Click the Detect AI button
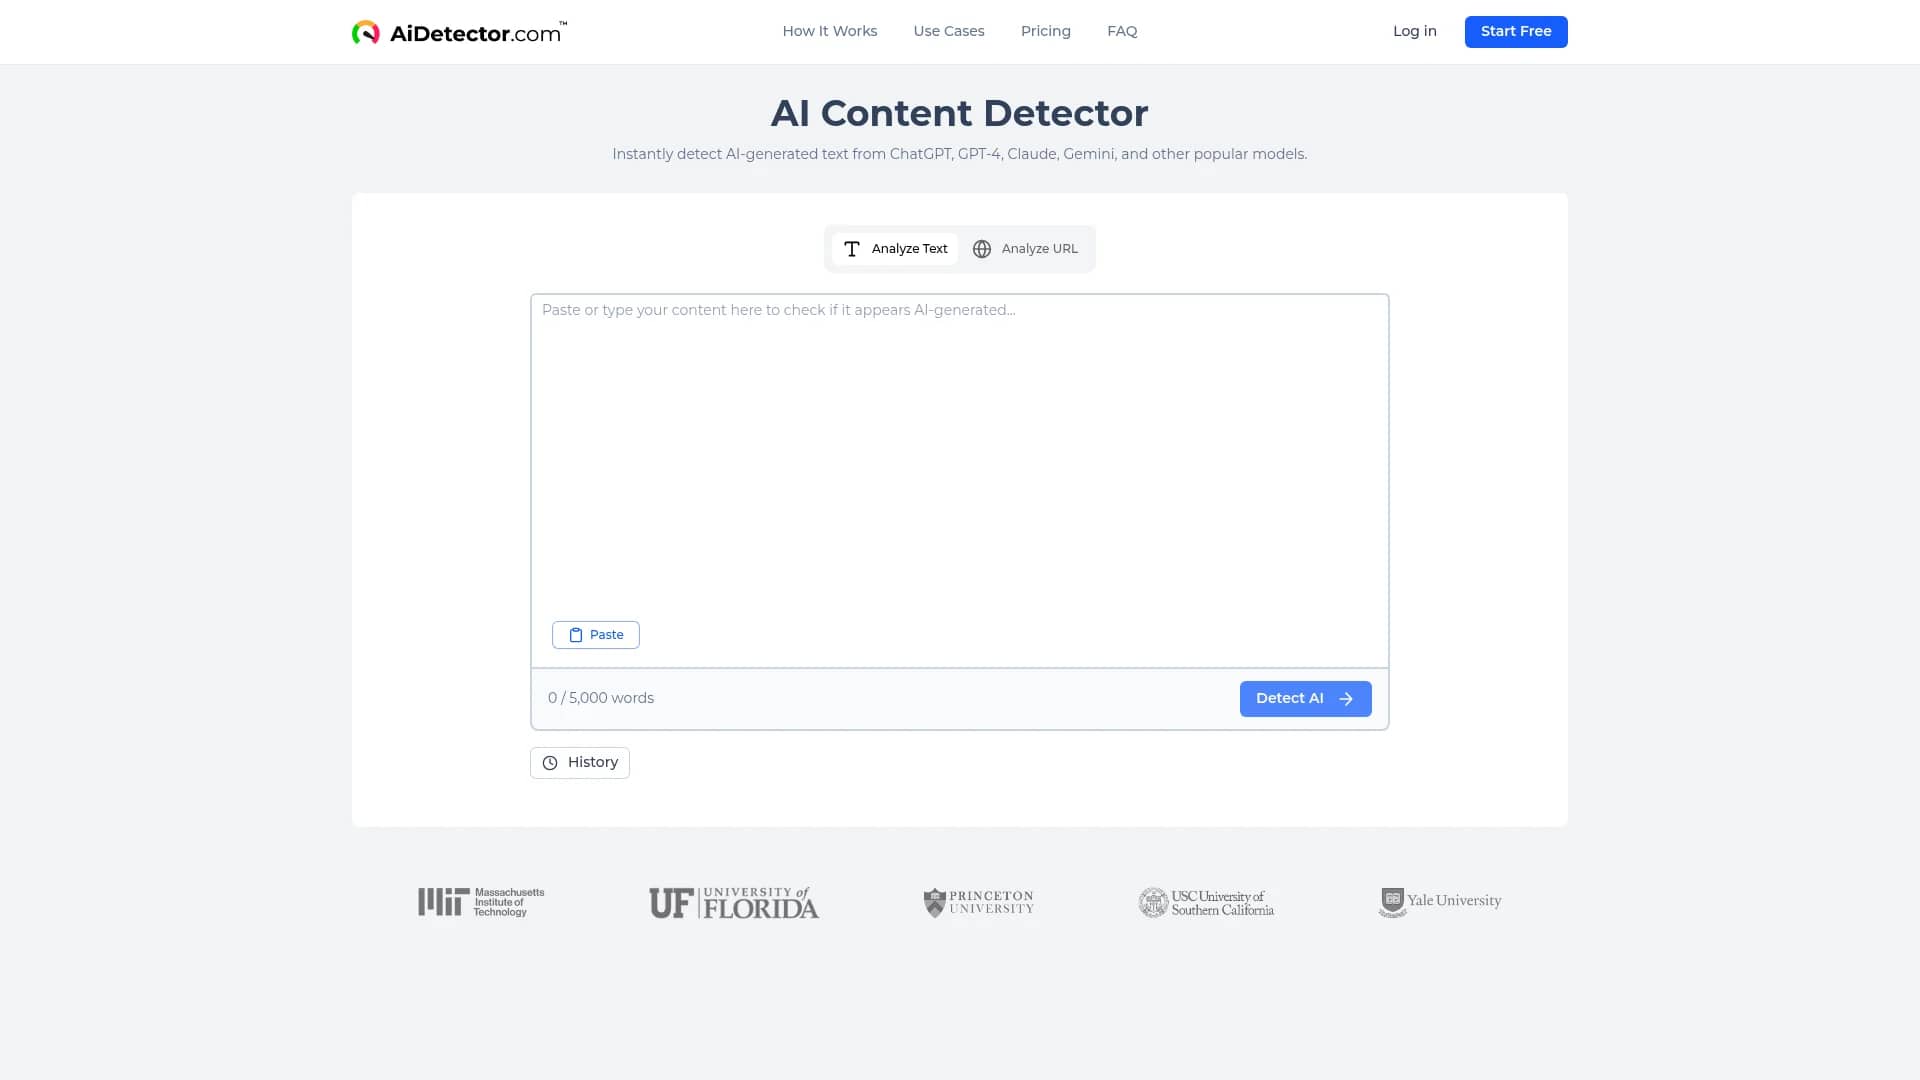 tap(1305, 699)
